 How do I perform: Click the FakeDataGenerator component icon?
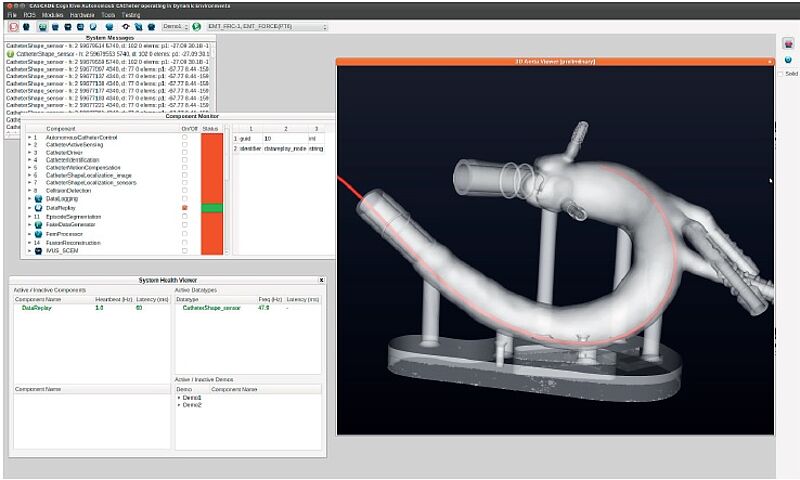pos(39,225)
